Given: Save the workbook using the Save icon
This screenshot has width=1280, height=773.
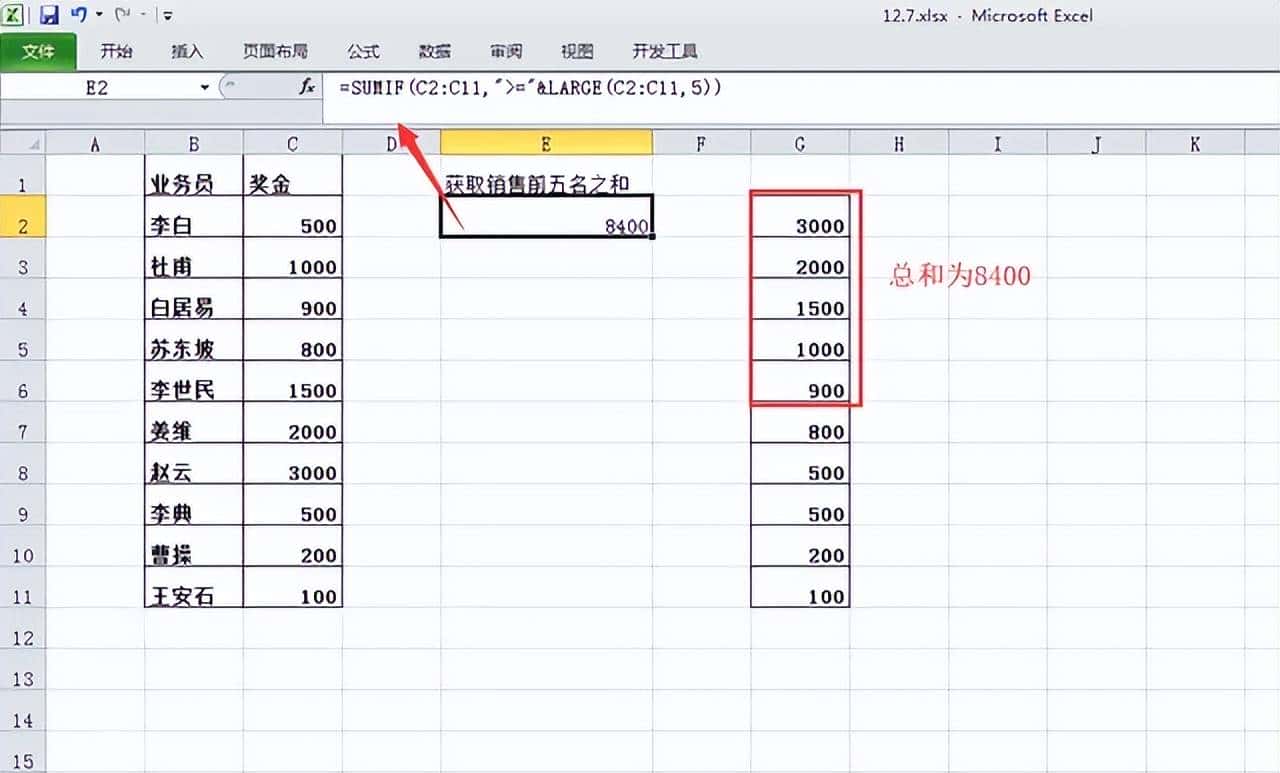Looking at the screenshot, I should [x=47, y=15].
